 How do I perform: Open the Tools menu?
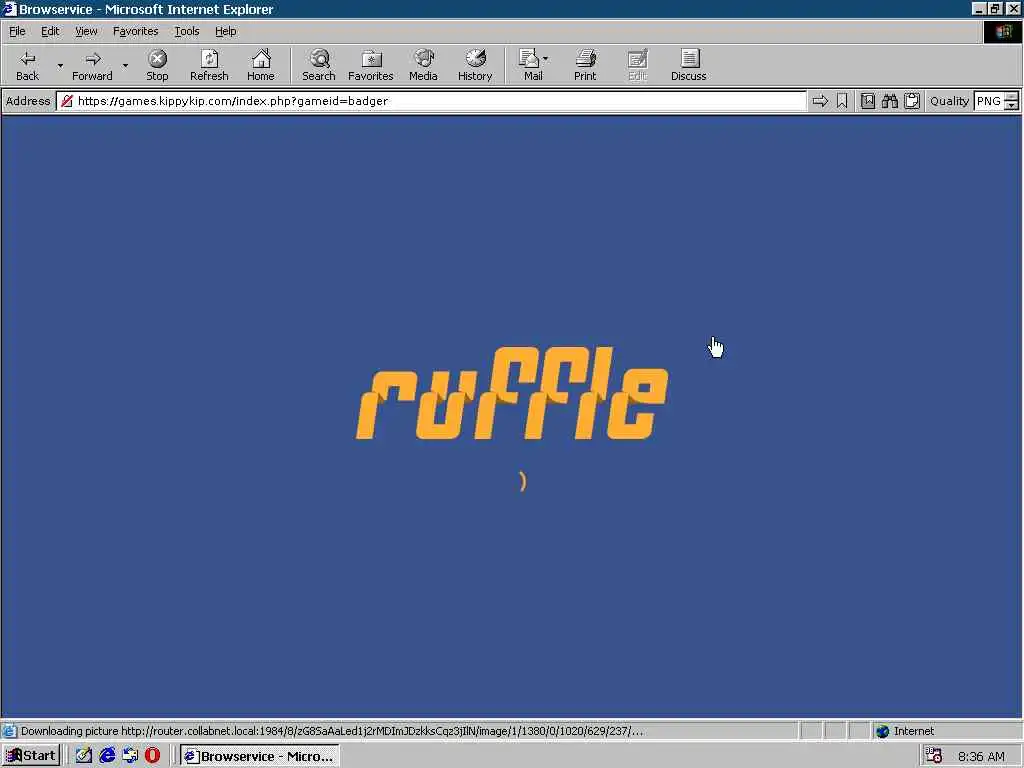click(x=186, y=31)
